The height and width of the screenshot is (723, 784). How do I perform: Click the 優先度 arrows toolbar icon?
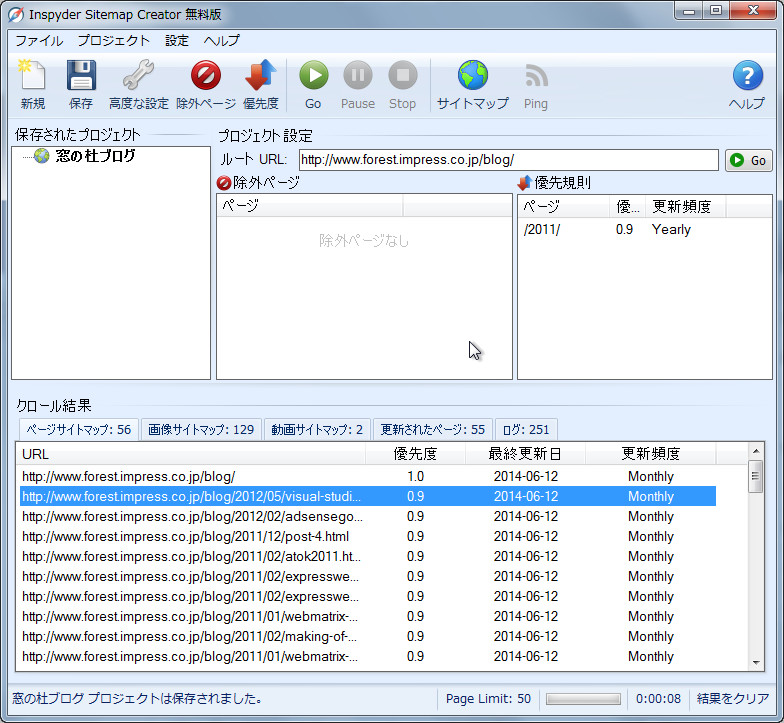pos(260,76)
